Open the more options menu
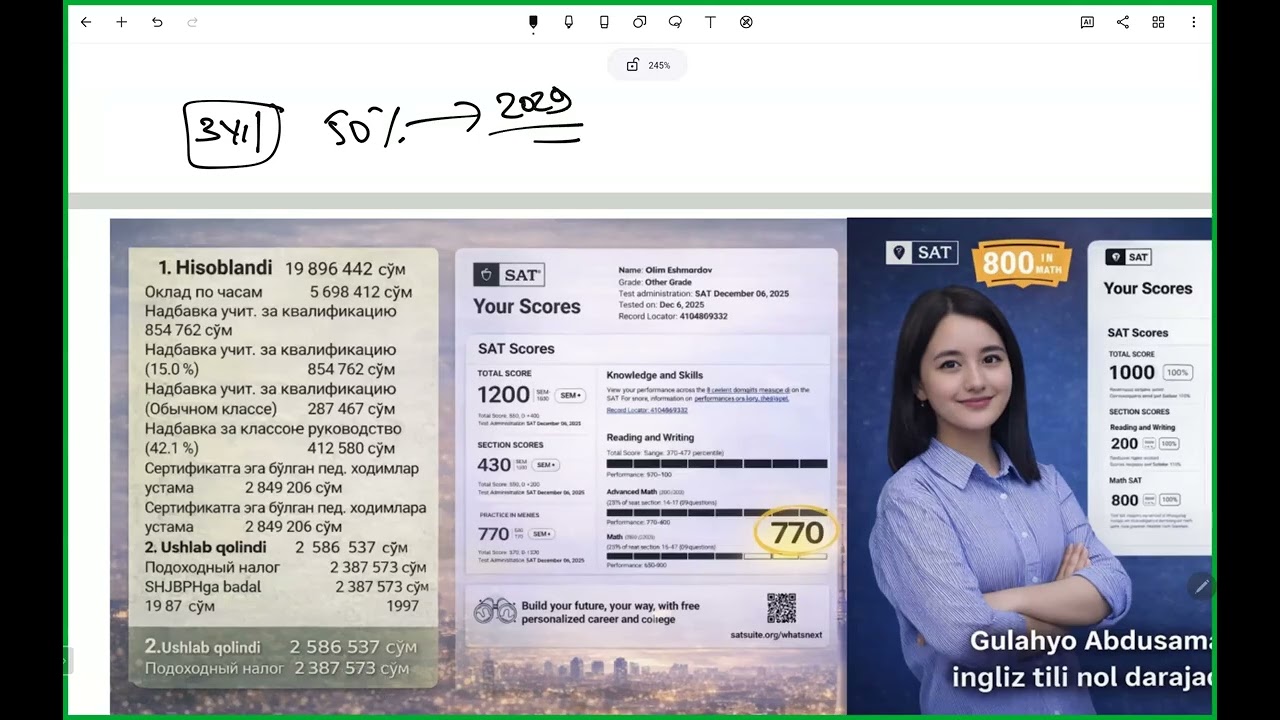 coord(1193,22)
